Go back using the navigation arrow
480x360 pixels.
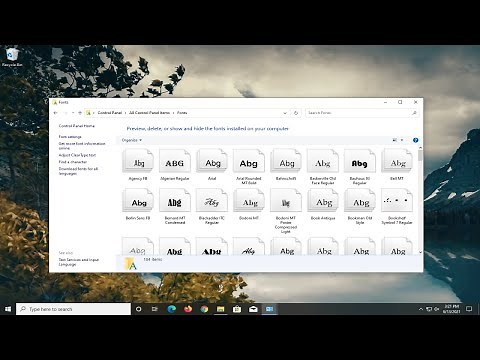(x=56, y=113)
